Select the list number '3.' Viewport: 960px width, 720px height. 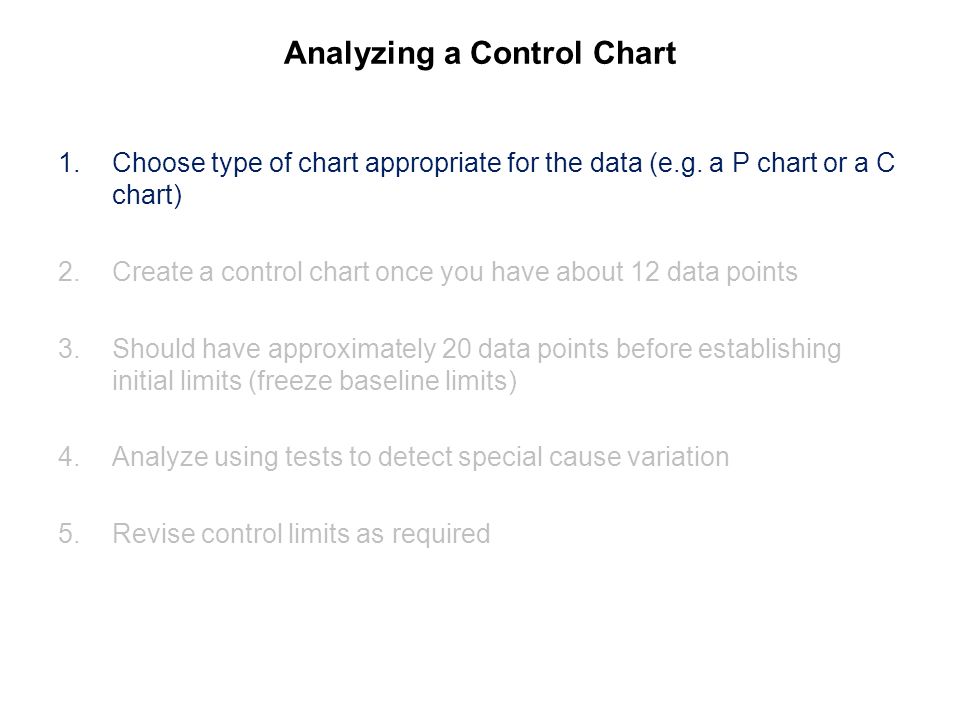[69, 350]
